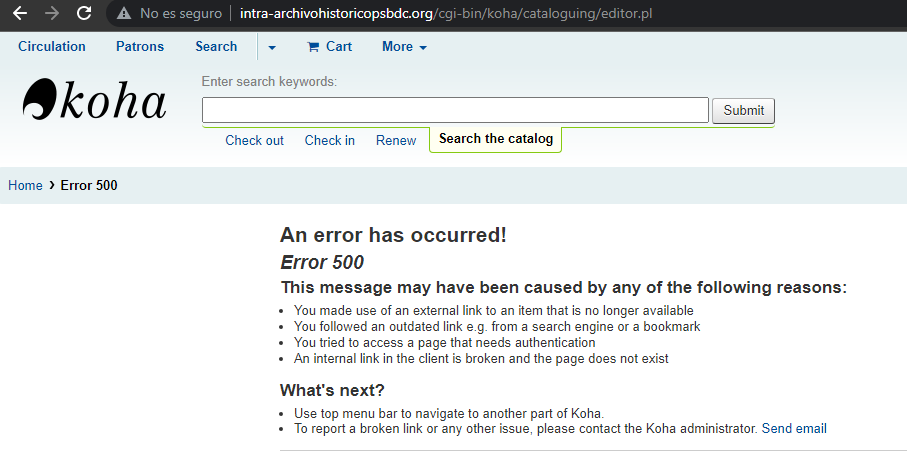
Task: Expand the caret dropdown beside Search
Action: pyautogui.click(x=272, y=48)
